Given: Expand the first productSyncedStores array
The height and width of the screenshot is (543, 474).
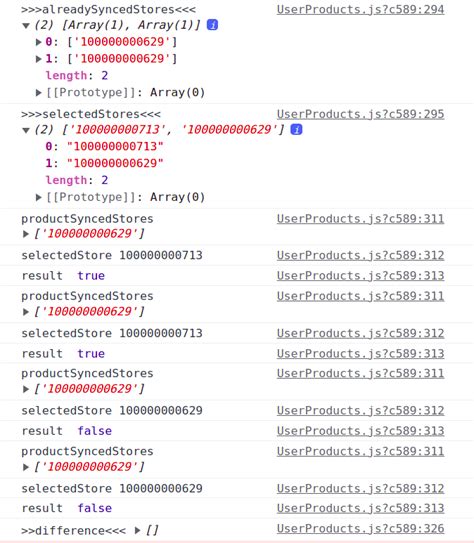Looking at the screenshot, I should pos(25,234).
